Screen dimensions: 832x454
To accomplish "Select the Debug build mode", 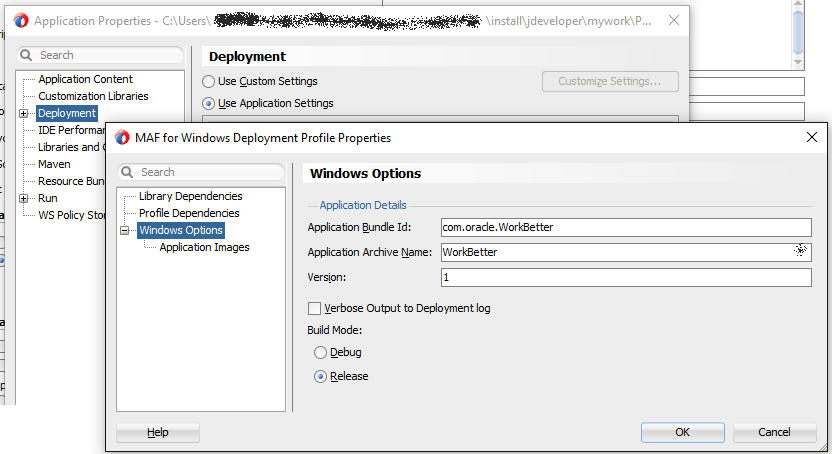I will [320, 353].
